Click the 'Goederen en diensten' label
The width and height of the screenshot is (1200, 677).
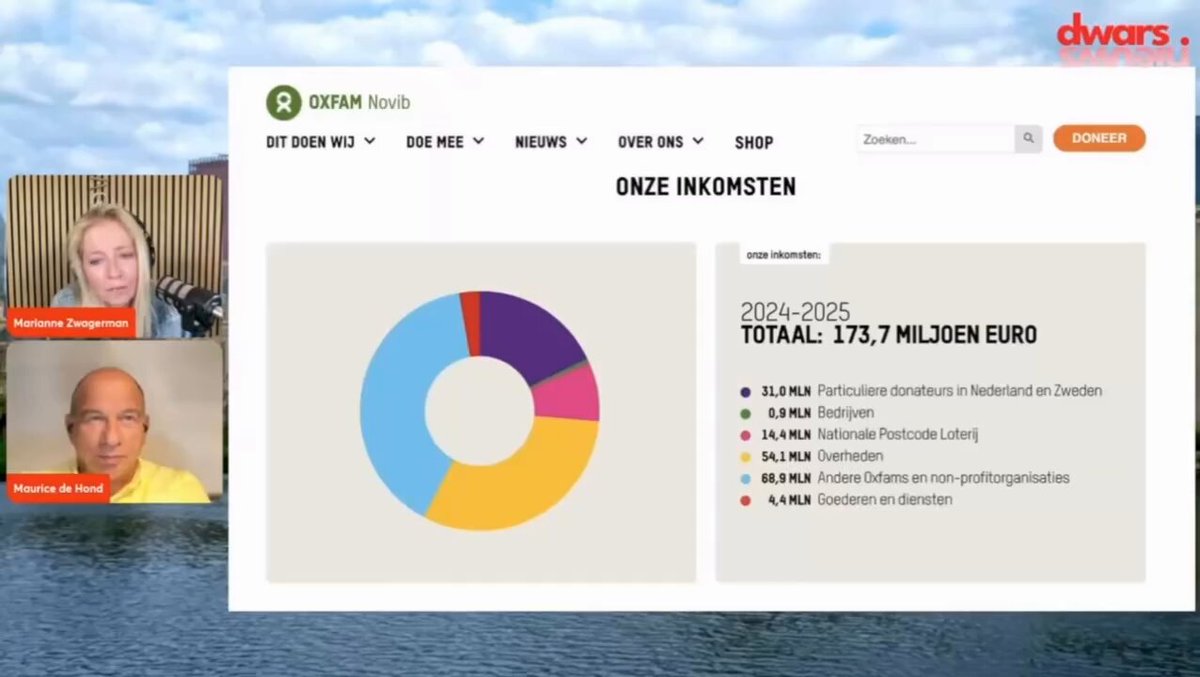click(885, 500)
